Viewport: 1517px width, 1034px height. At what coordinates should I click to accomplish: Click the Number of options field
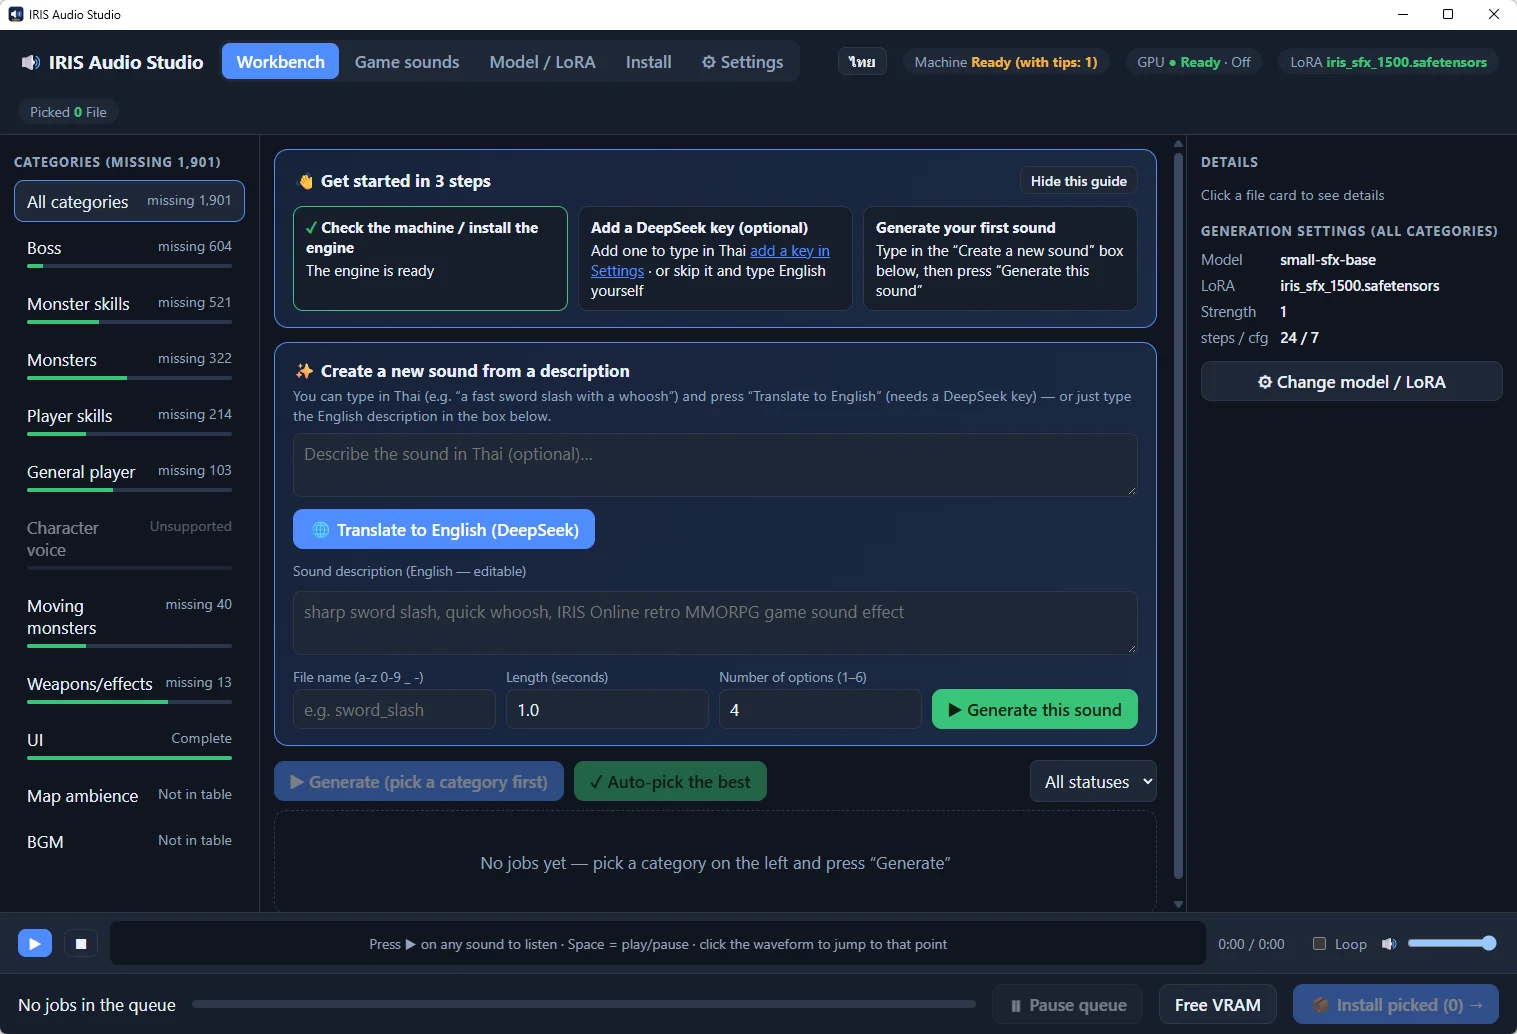820,710
